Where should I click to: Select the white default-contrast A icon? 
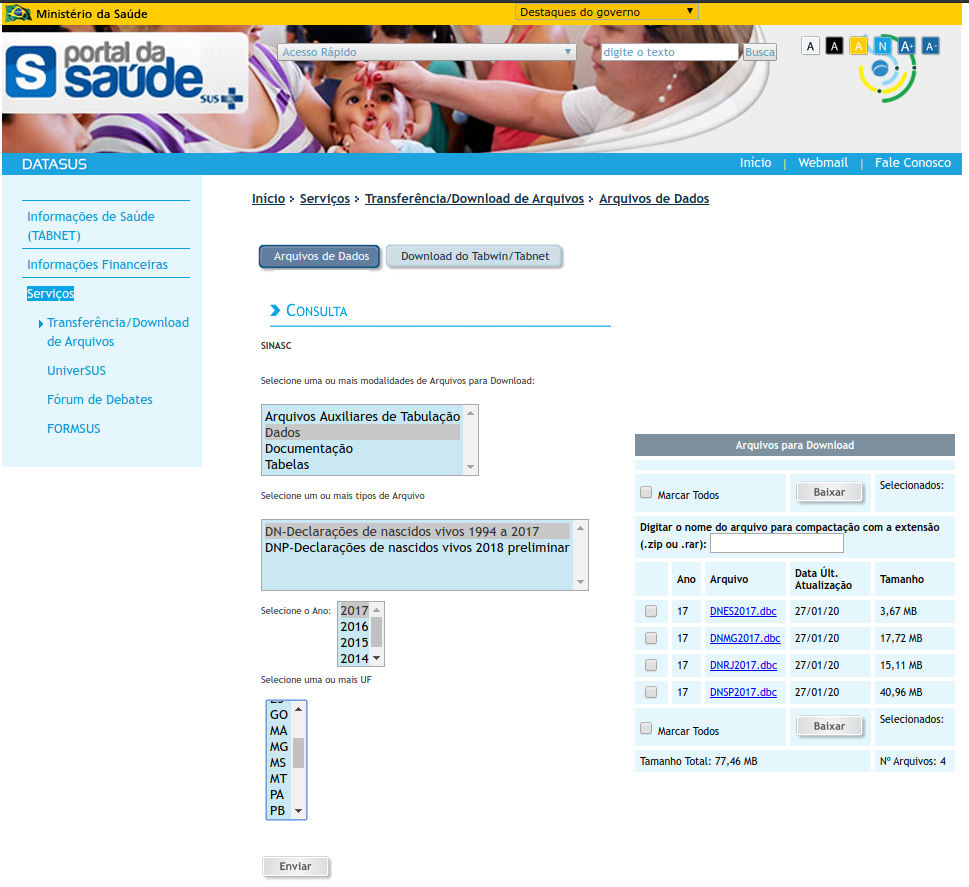810,46
